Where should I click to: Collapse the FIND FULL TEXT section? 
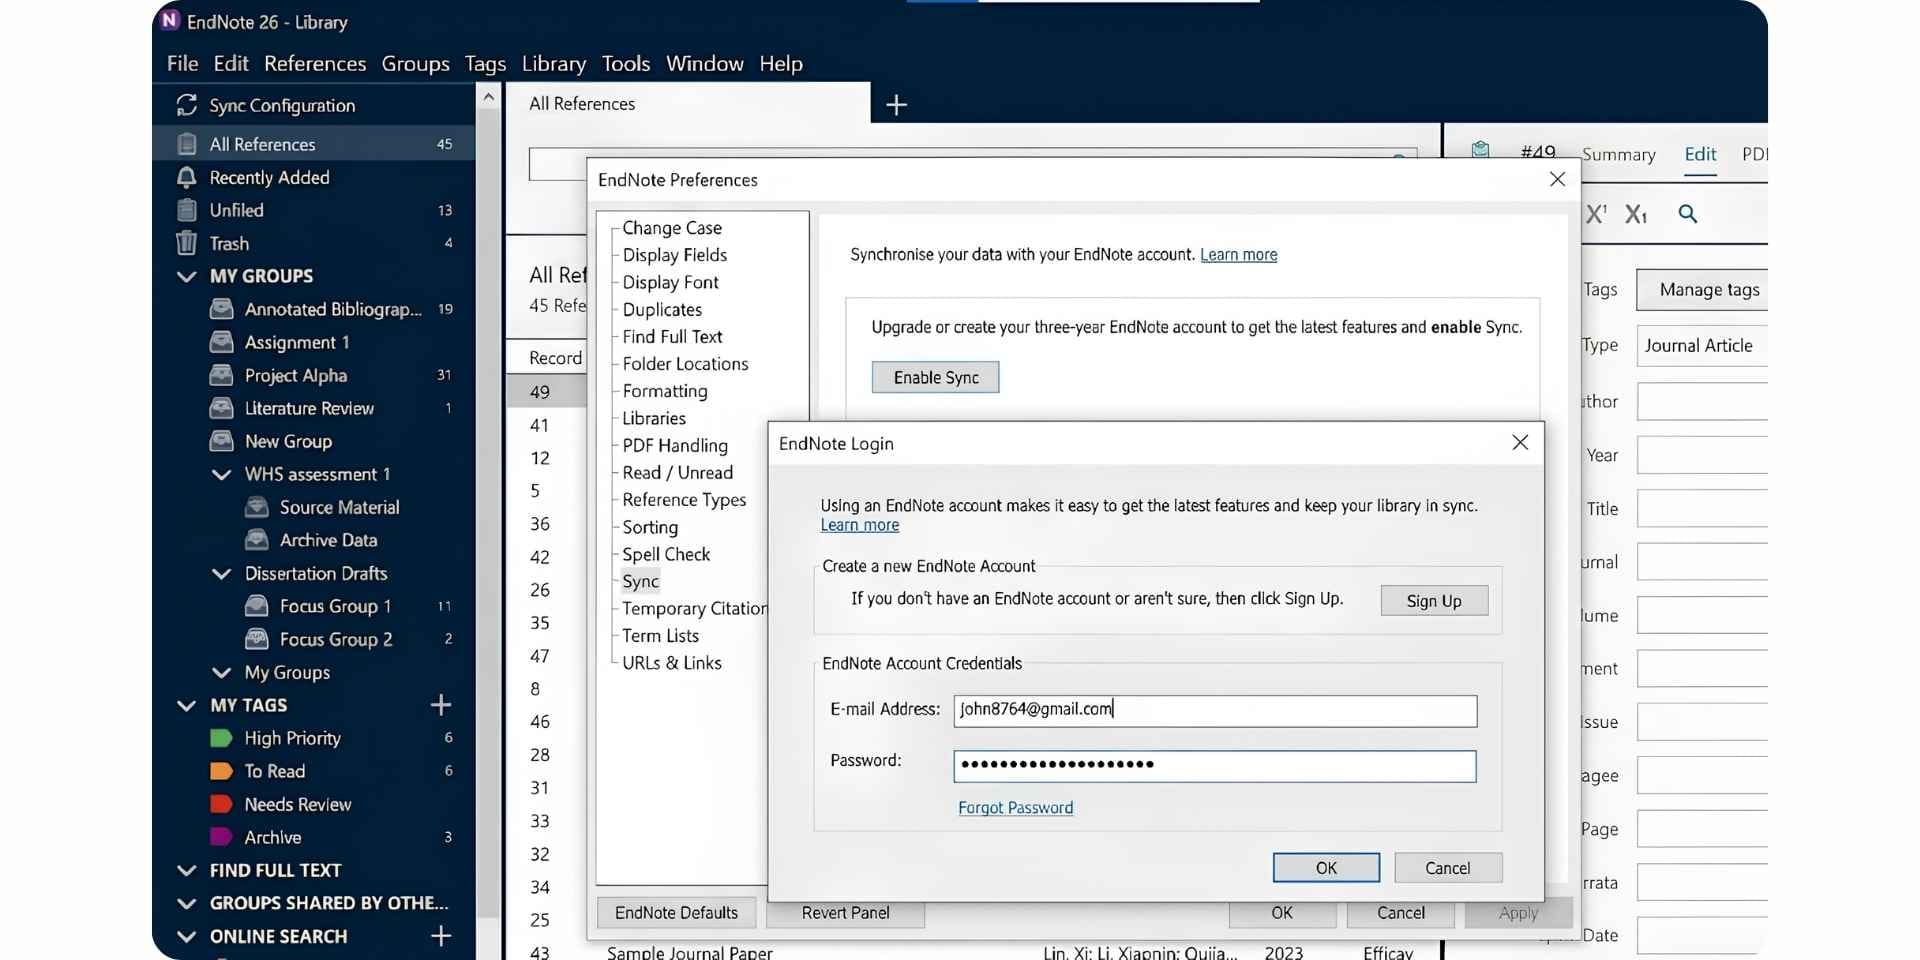click(186, 870)
